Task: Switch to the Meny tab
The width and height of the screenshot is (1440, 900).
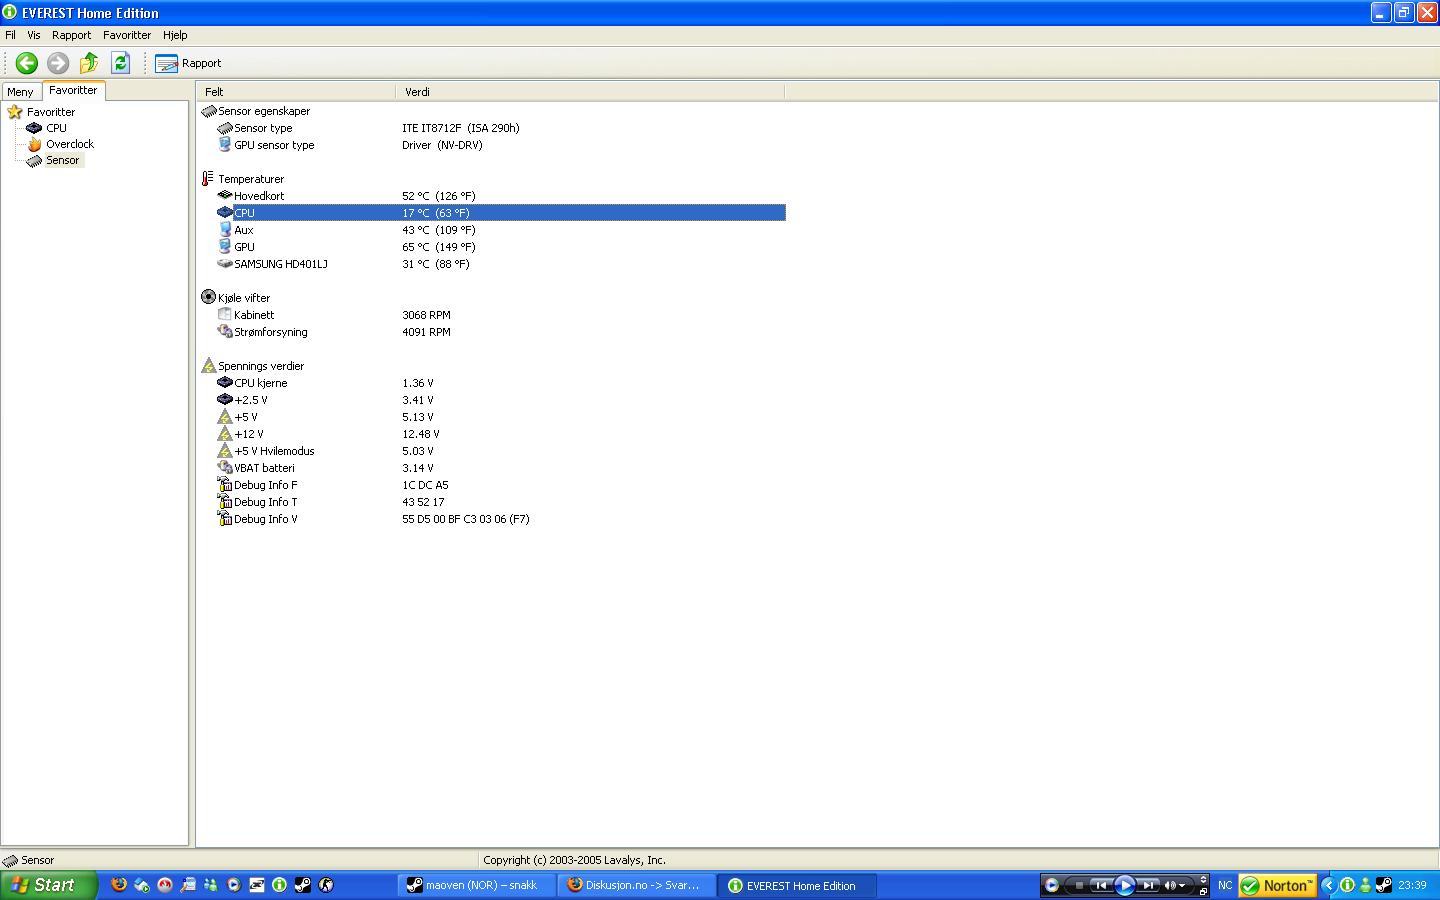Action: (20, 91)
